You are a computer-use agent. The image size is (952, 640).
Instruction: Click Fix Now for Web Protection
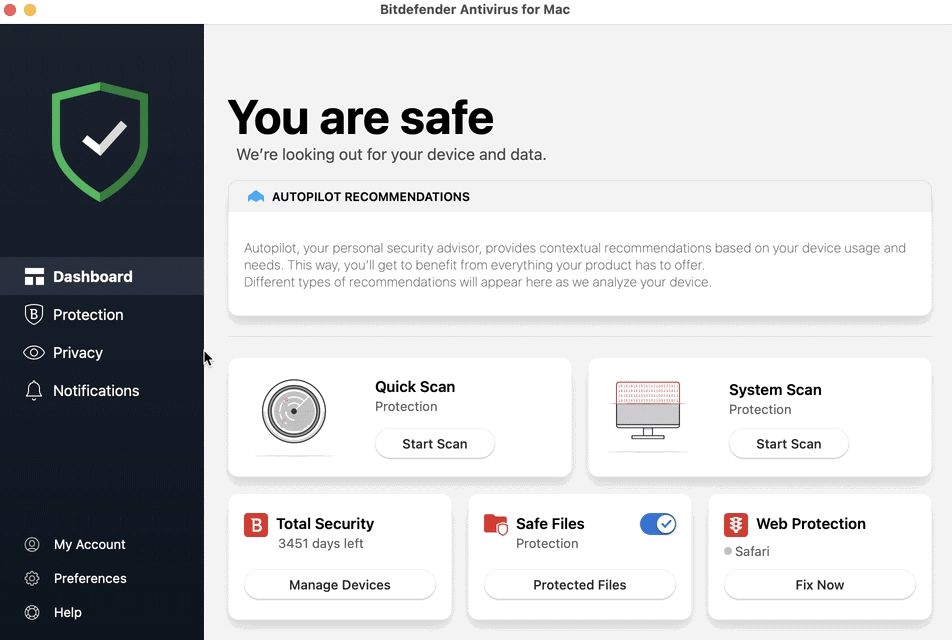(x=820, y=585)
